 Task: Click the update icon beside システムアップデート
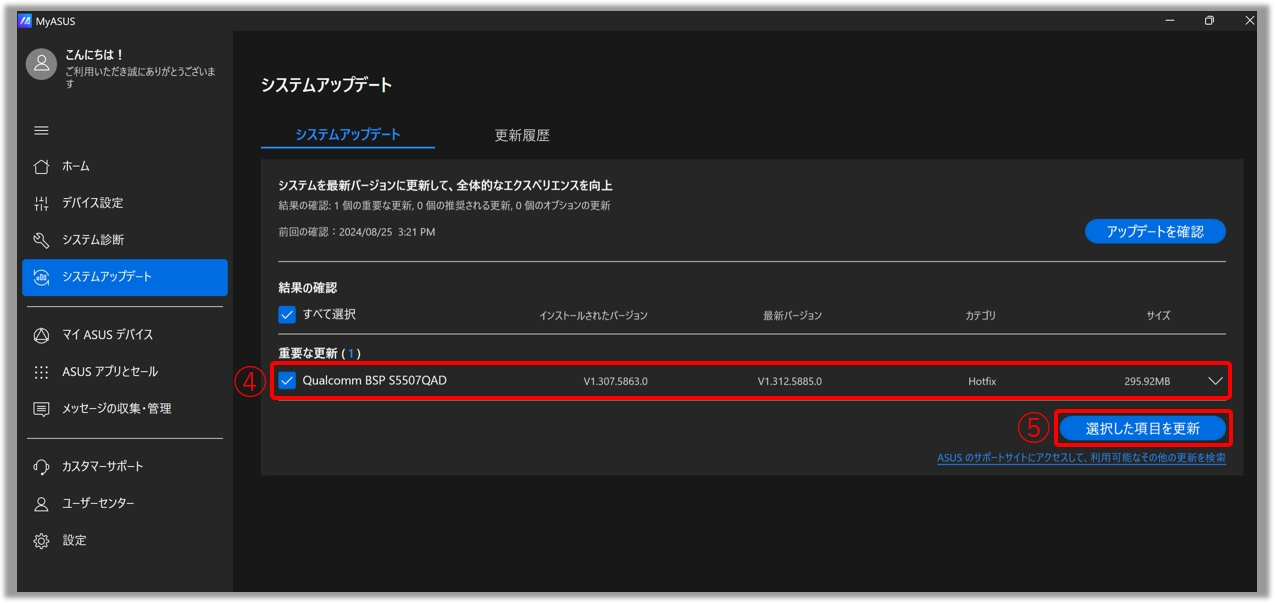(x=41, y=277)
